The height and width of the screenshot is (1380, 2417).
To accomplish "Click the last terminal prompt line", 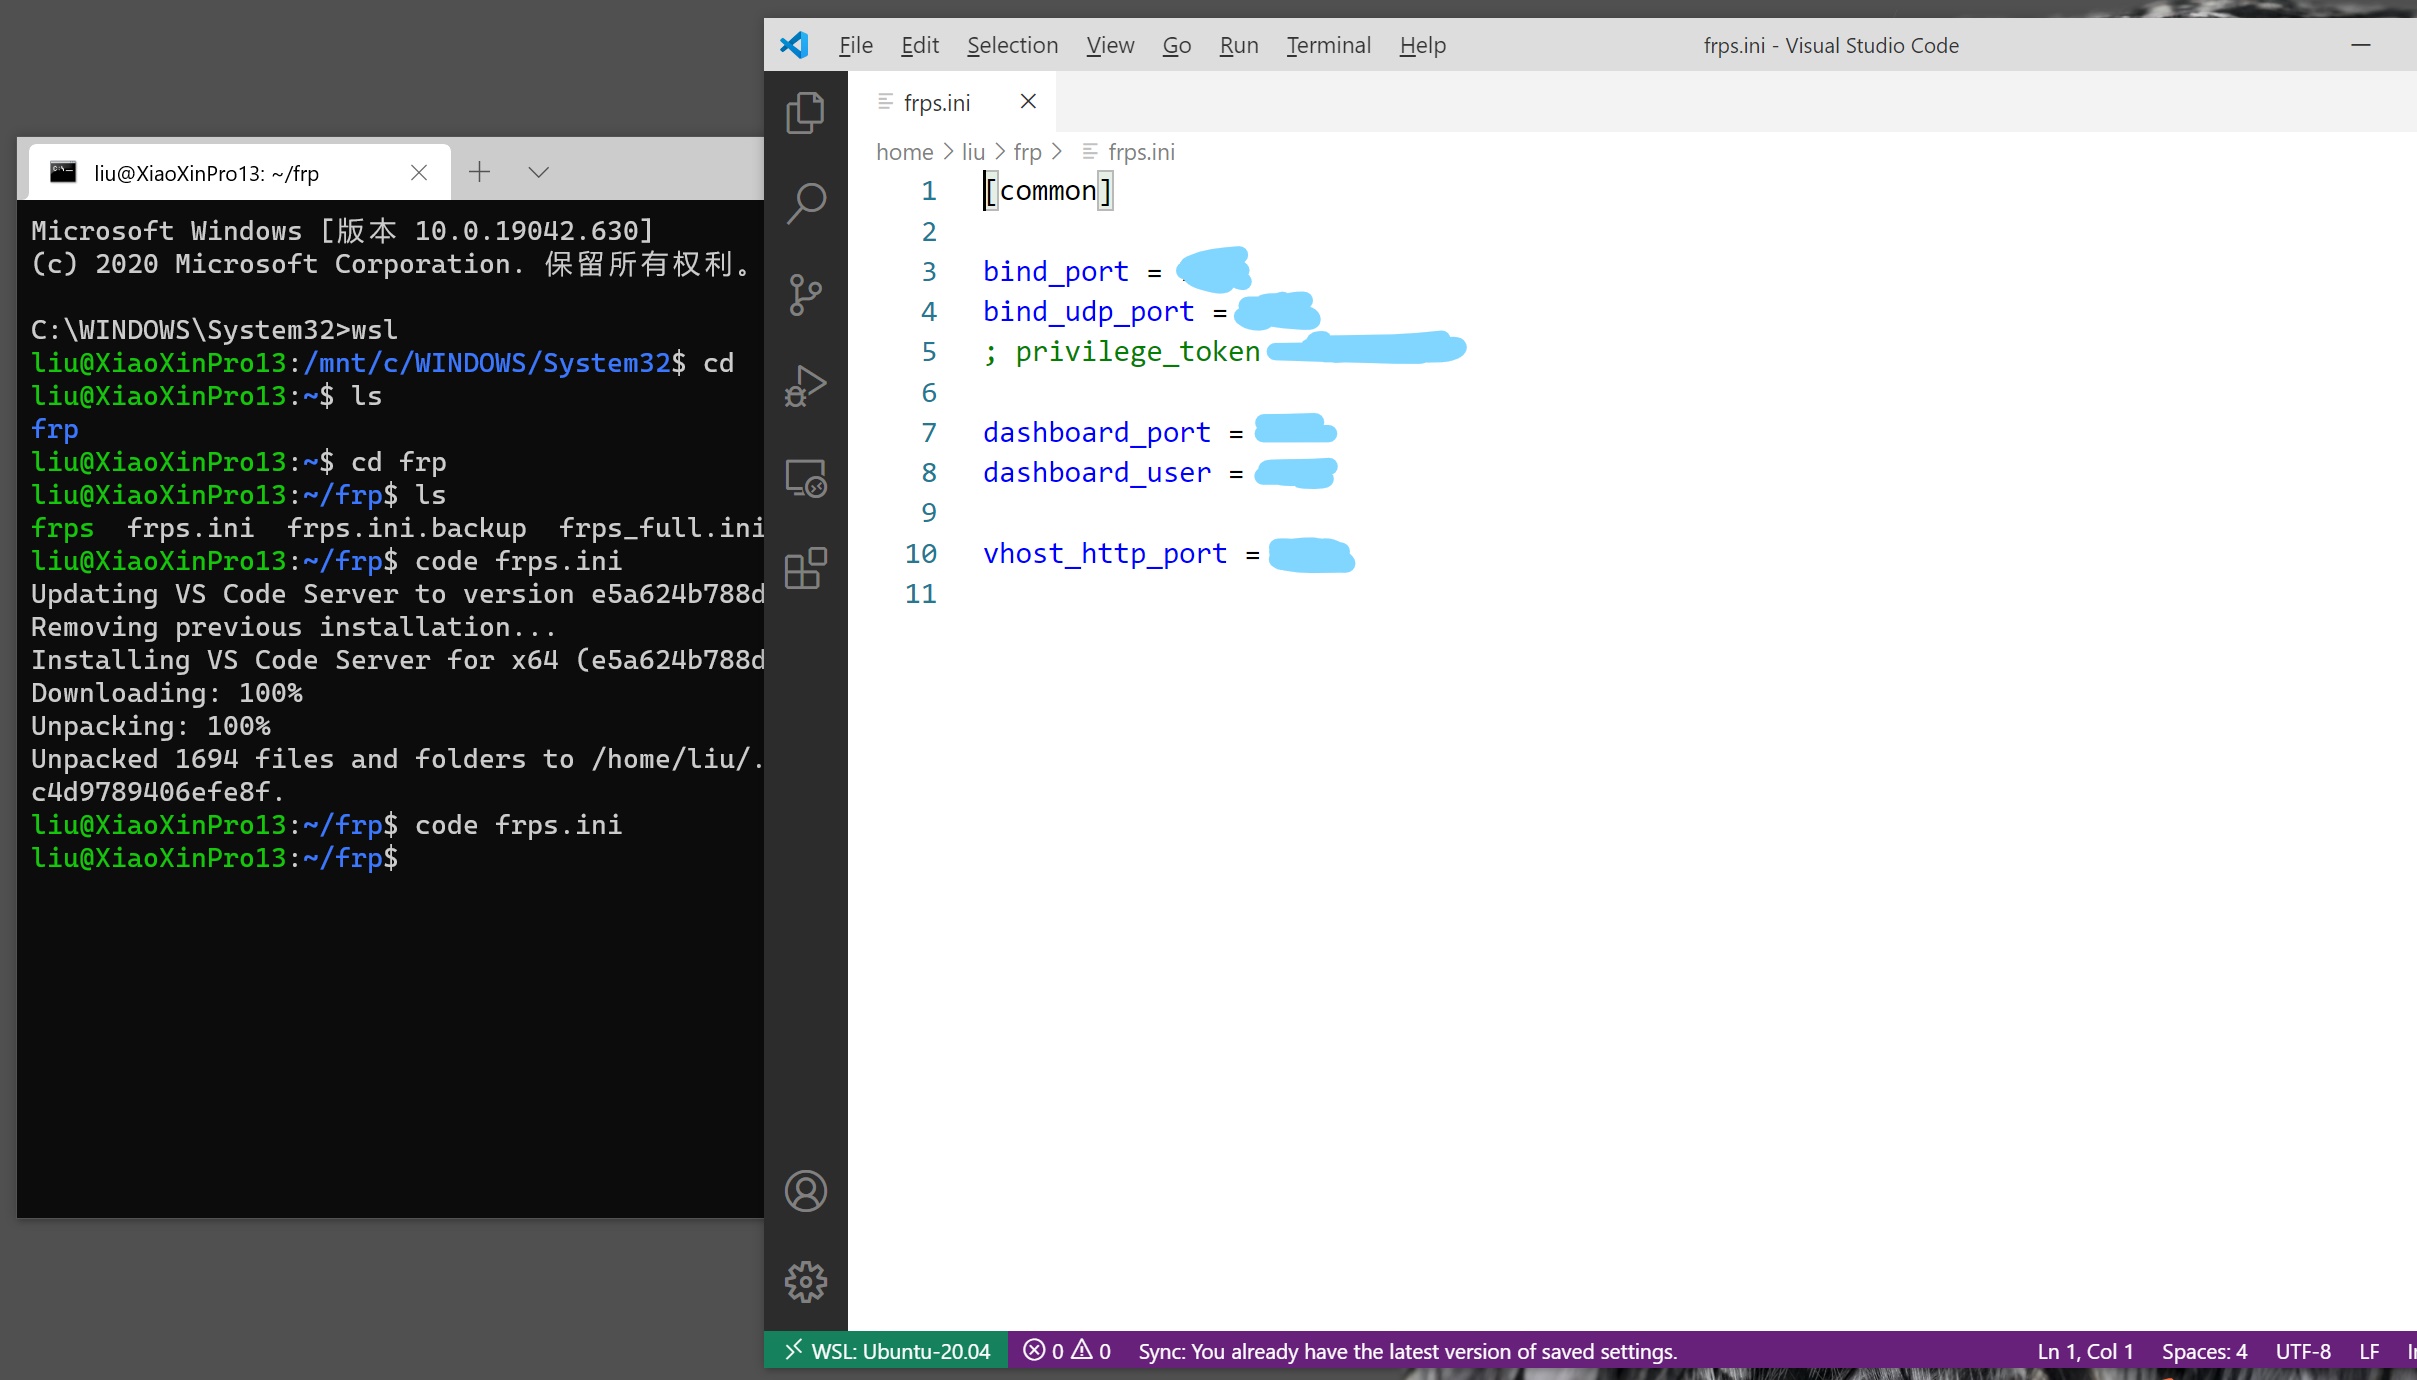I will [214, 857].
